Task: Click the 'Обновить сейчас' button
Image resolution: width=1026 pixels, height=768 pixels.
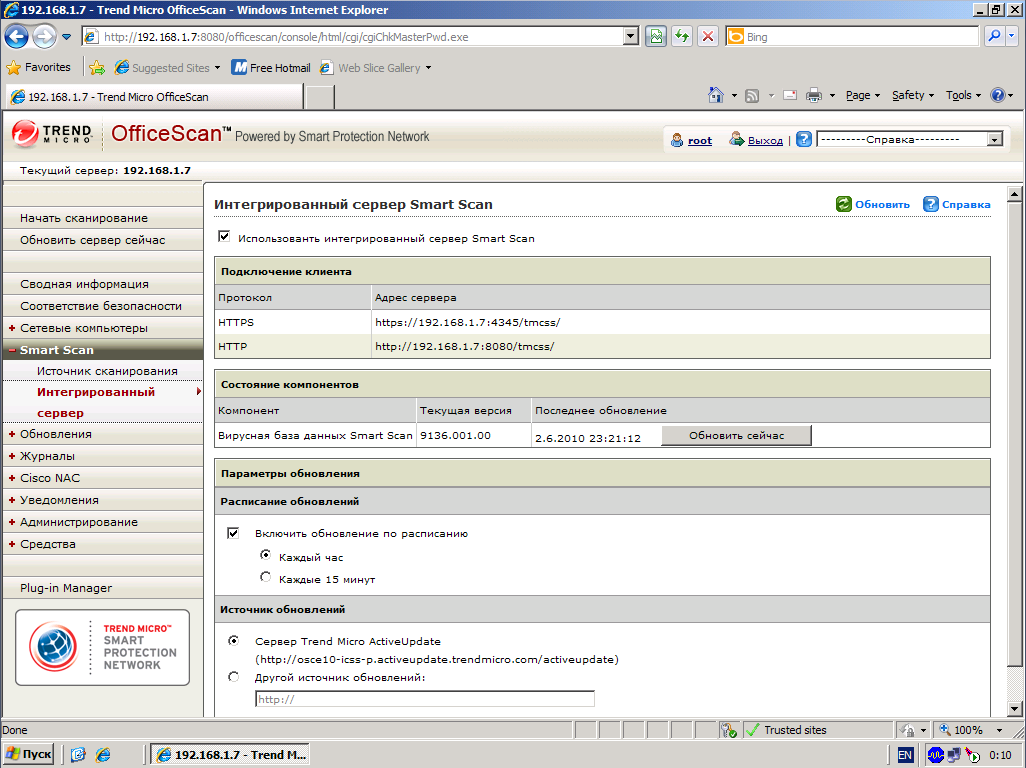Action: click(736, 436)
